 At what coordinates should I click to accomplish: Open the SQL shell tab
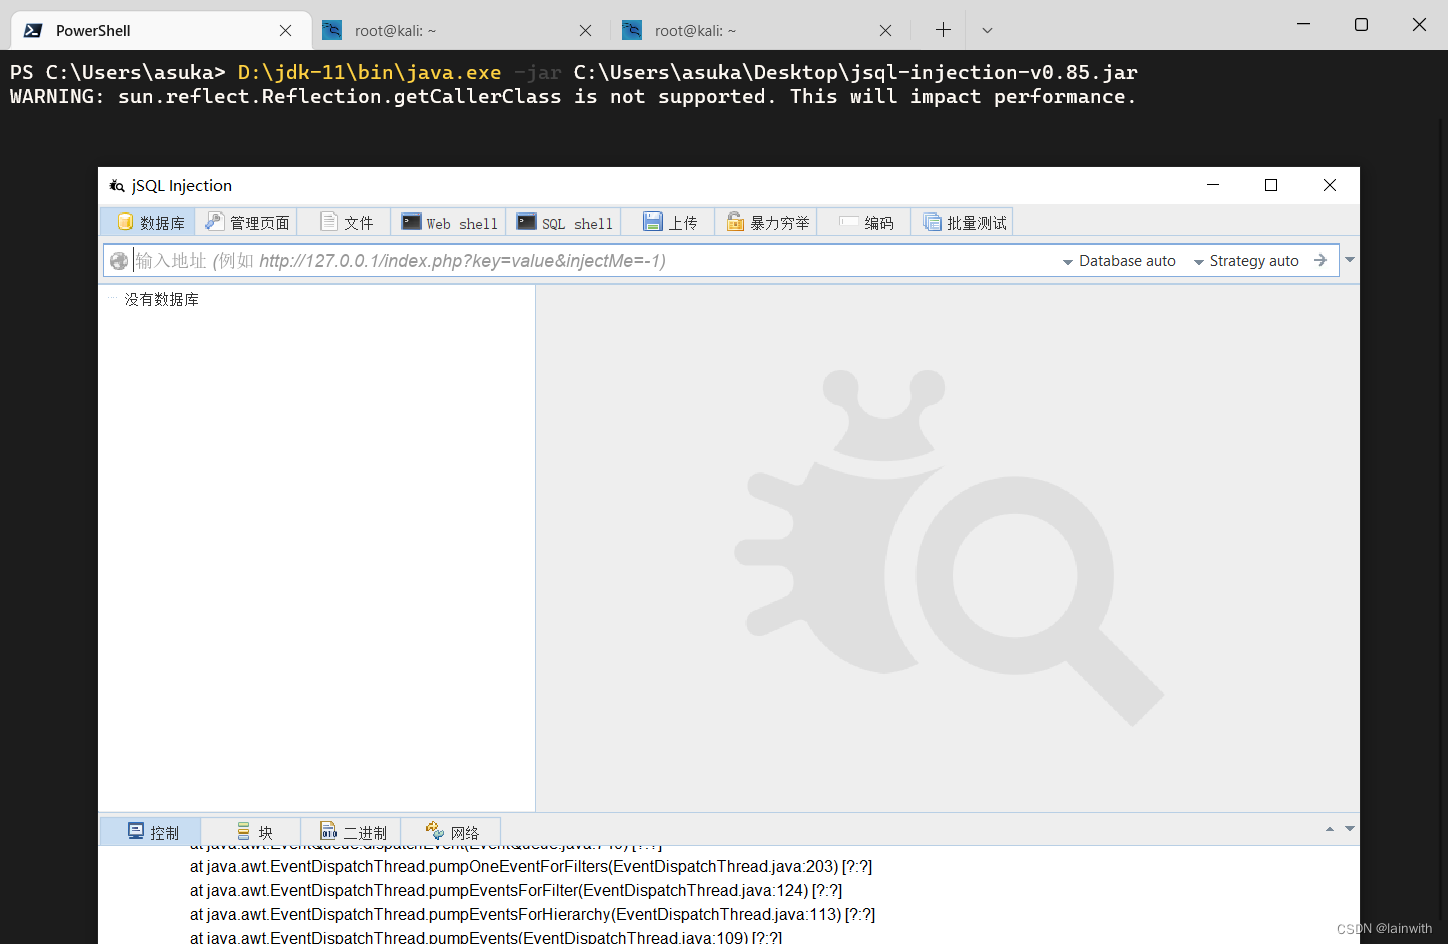564,222
